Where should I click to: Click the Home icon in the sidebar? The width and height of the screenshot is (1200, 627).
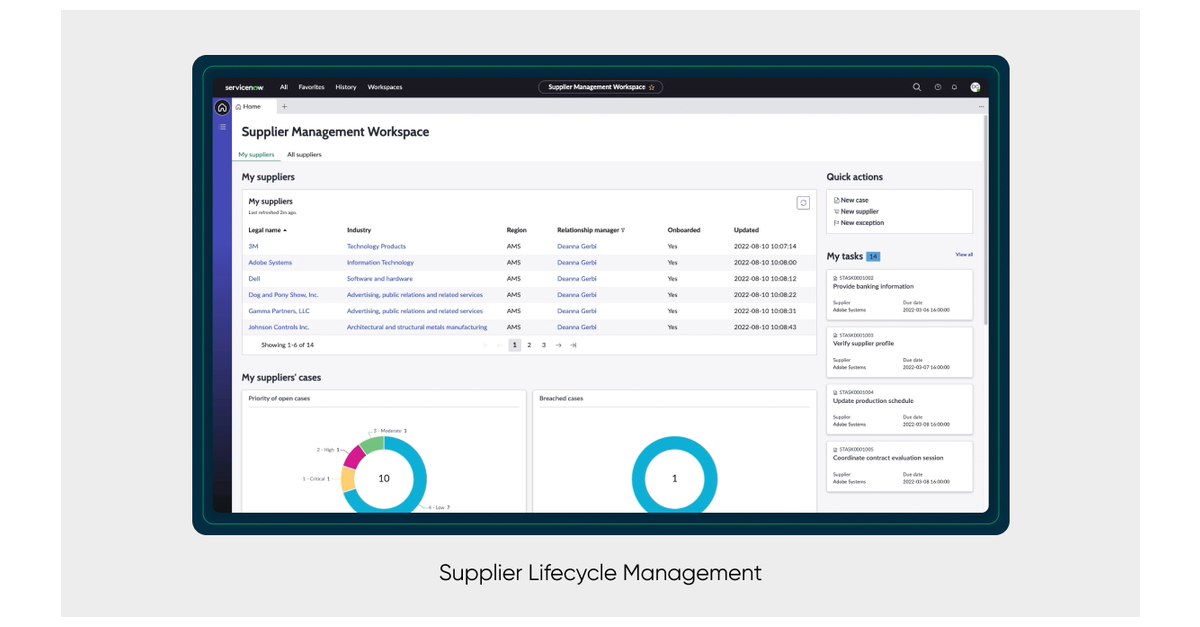pos(221,105)
